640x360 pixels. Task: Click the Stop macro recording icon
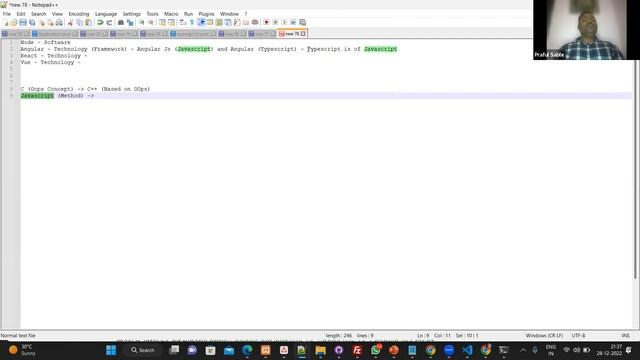click(275, 22)
